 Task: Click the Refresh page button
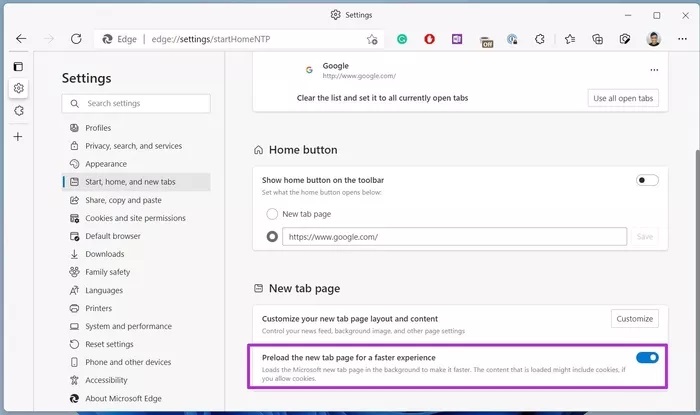pyautogui.click(x=76, y=39)
